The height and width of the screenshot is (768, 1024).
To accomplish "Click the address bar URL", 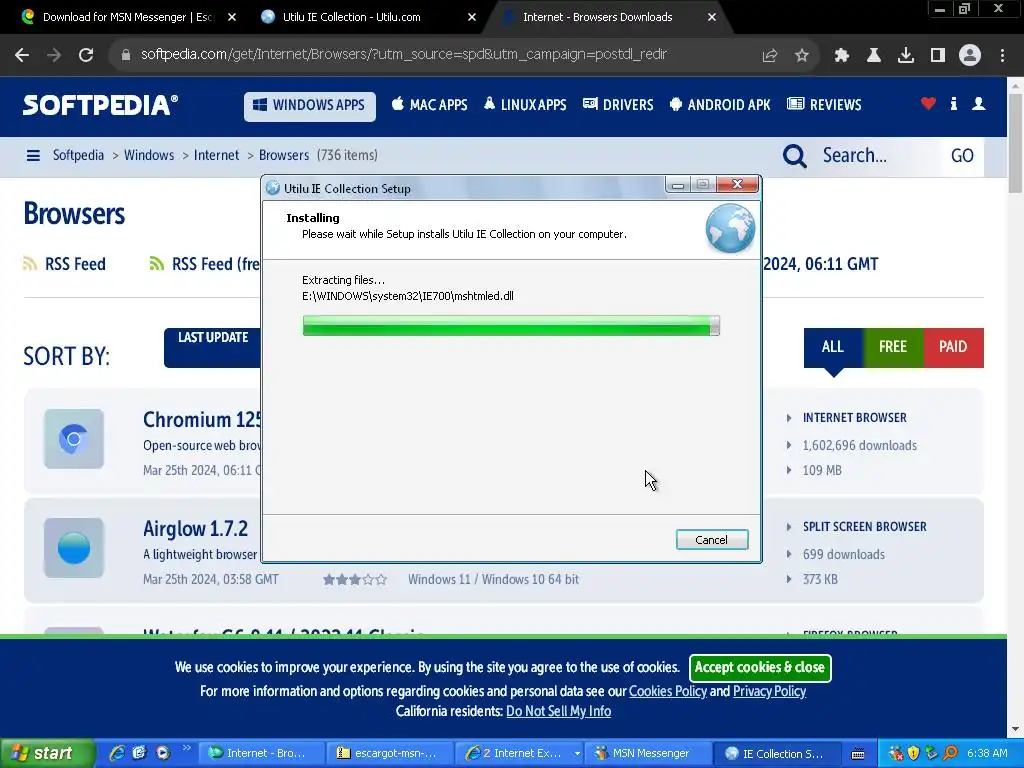I will pos(404,55).
